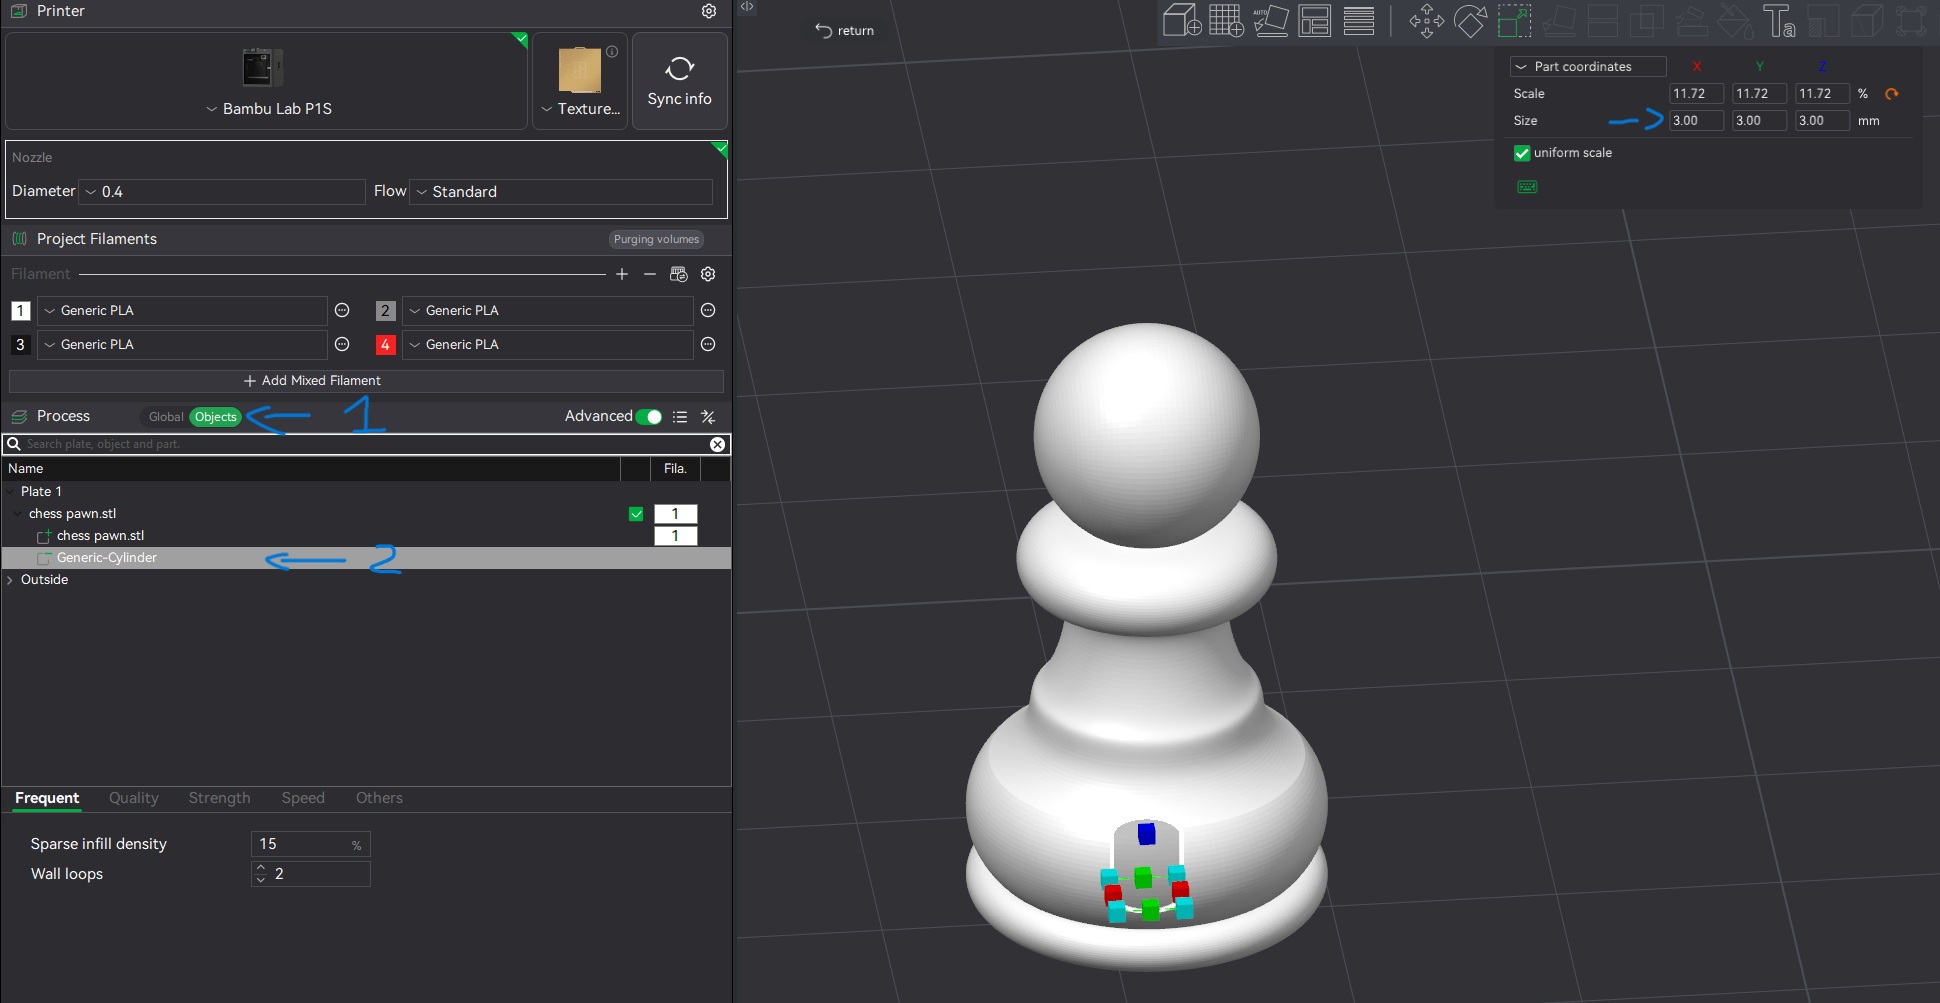1940x1003 pixels.
Task: Select the Rotate tool
Action: click(1470, 20)
